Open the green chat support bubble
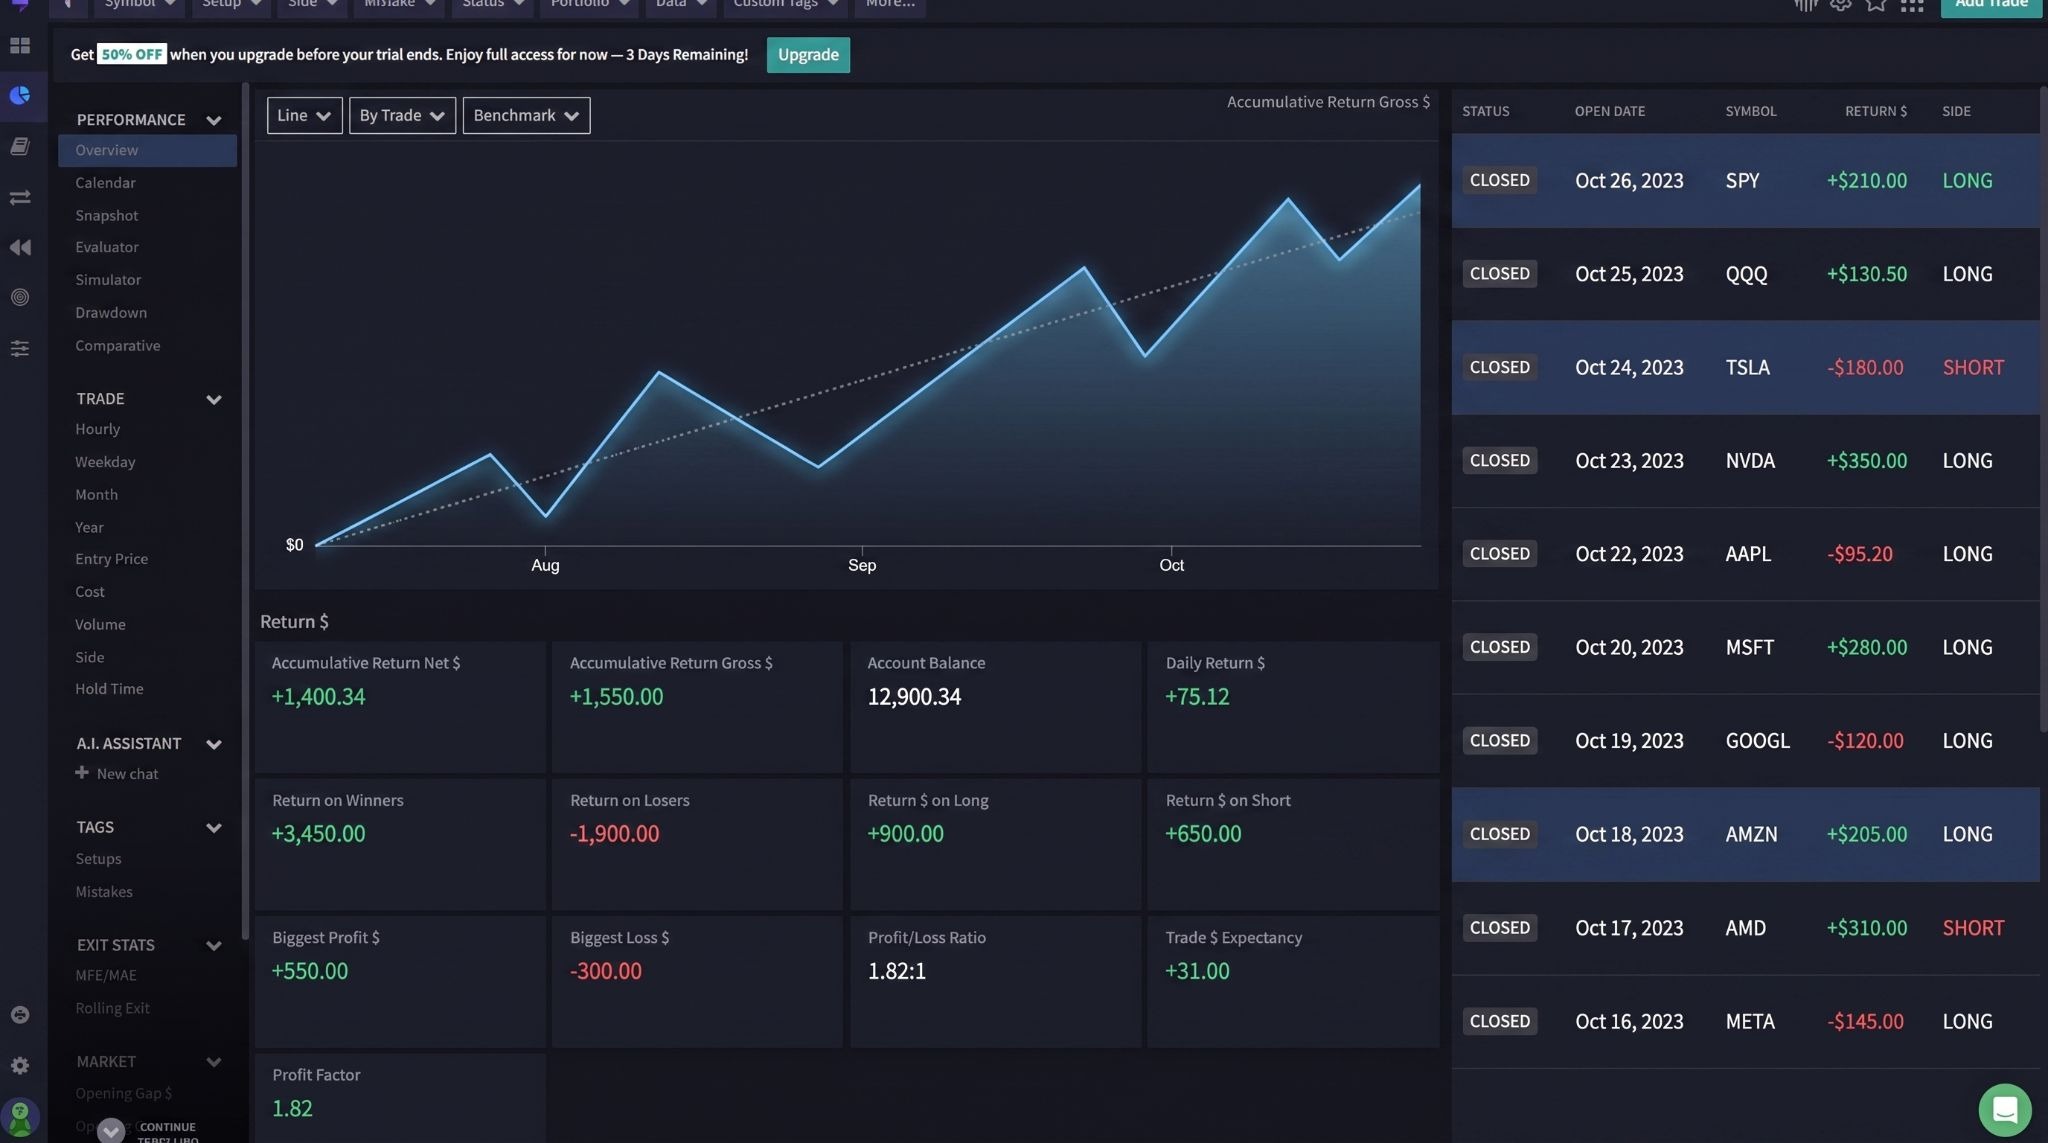This screenshot has height=1143, width=2048. point(2005,1110)
